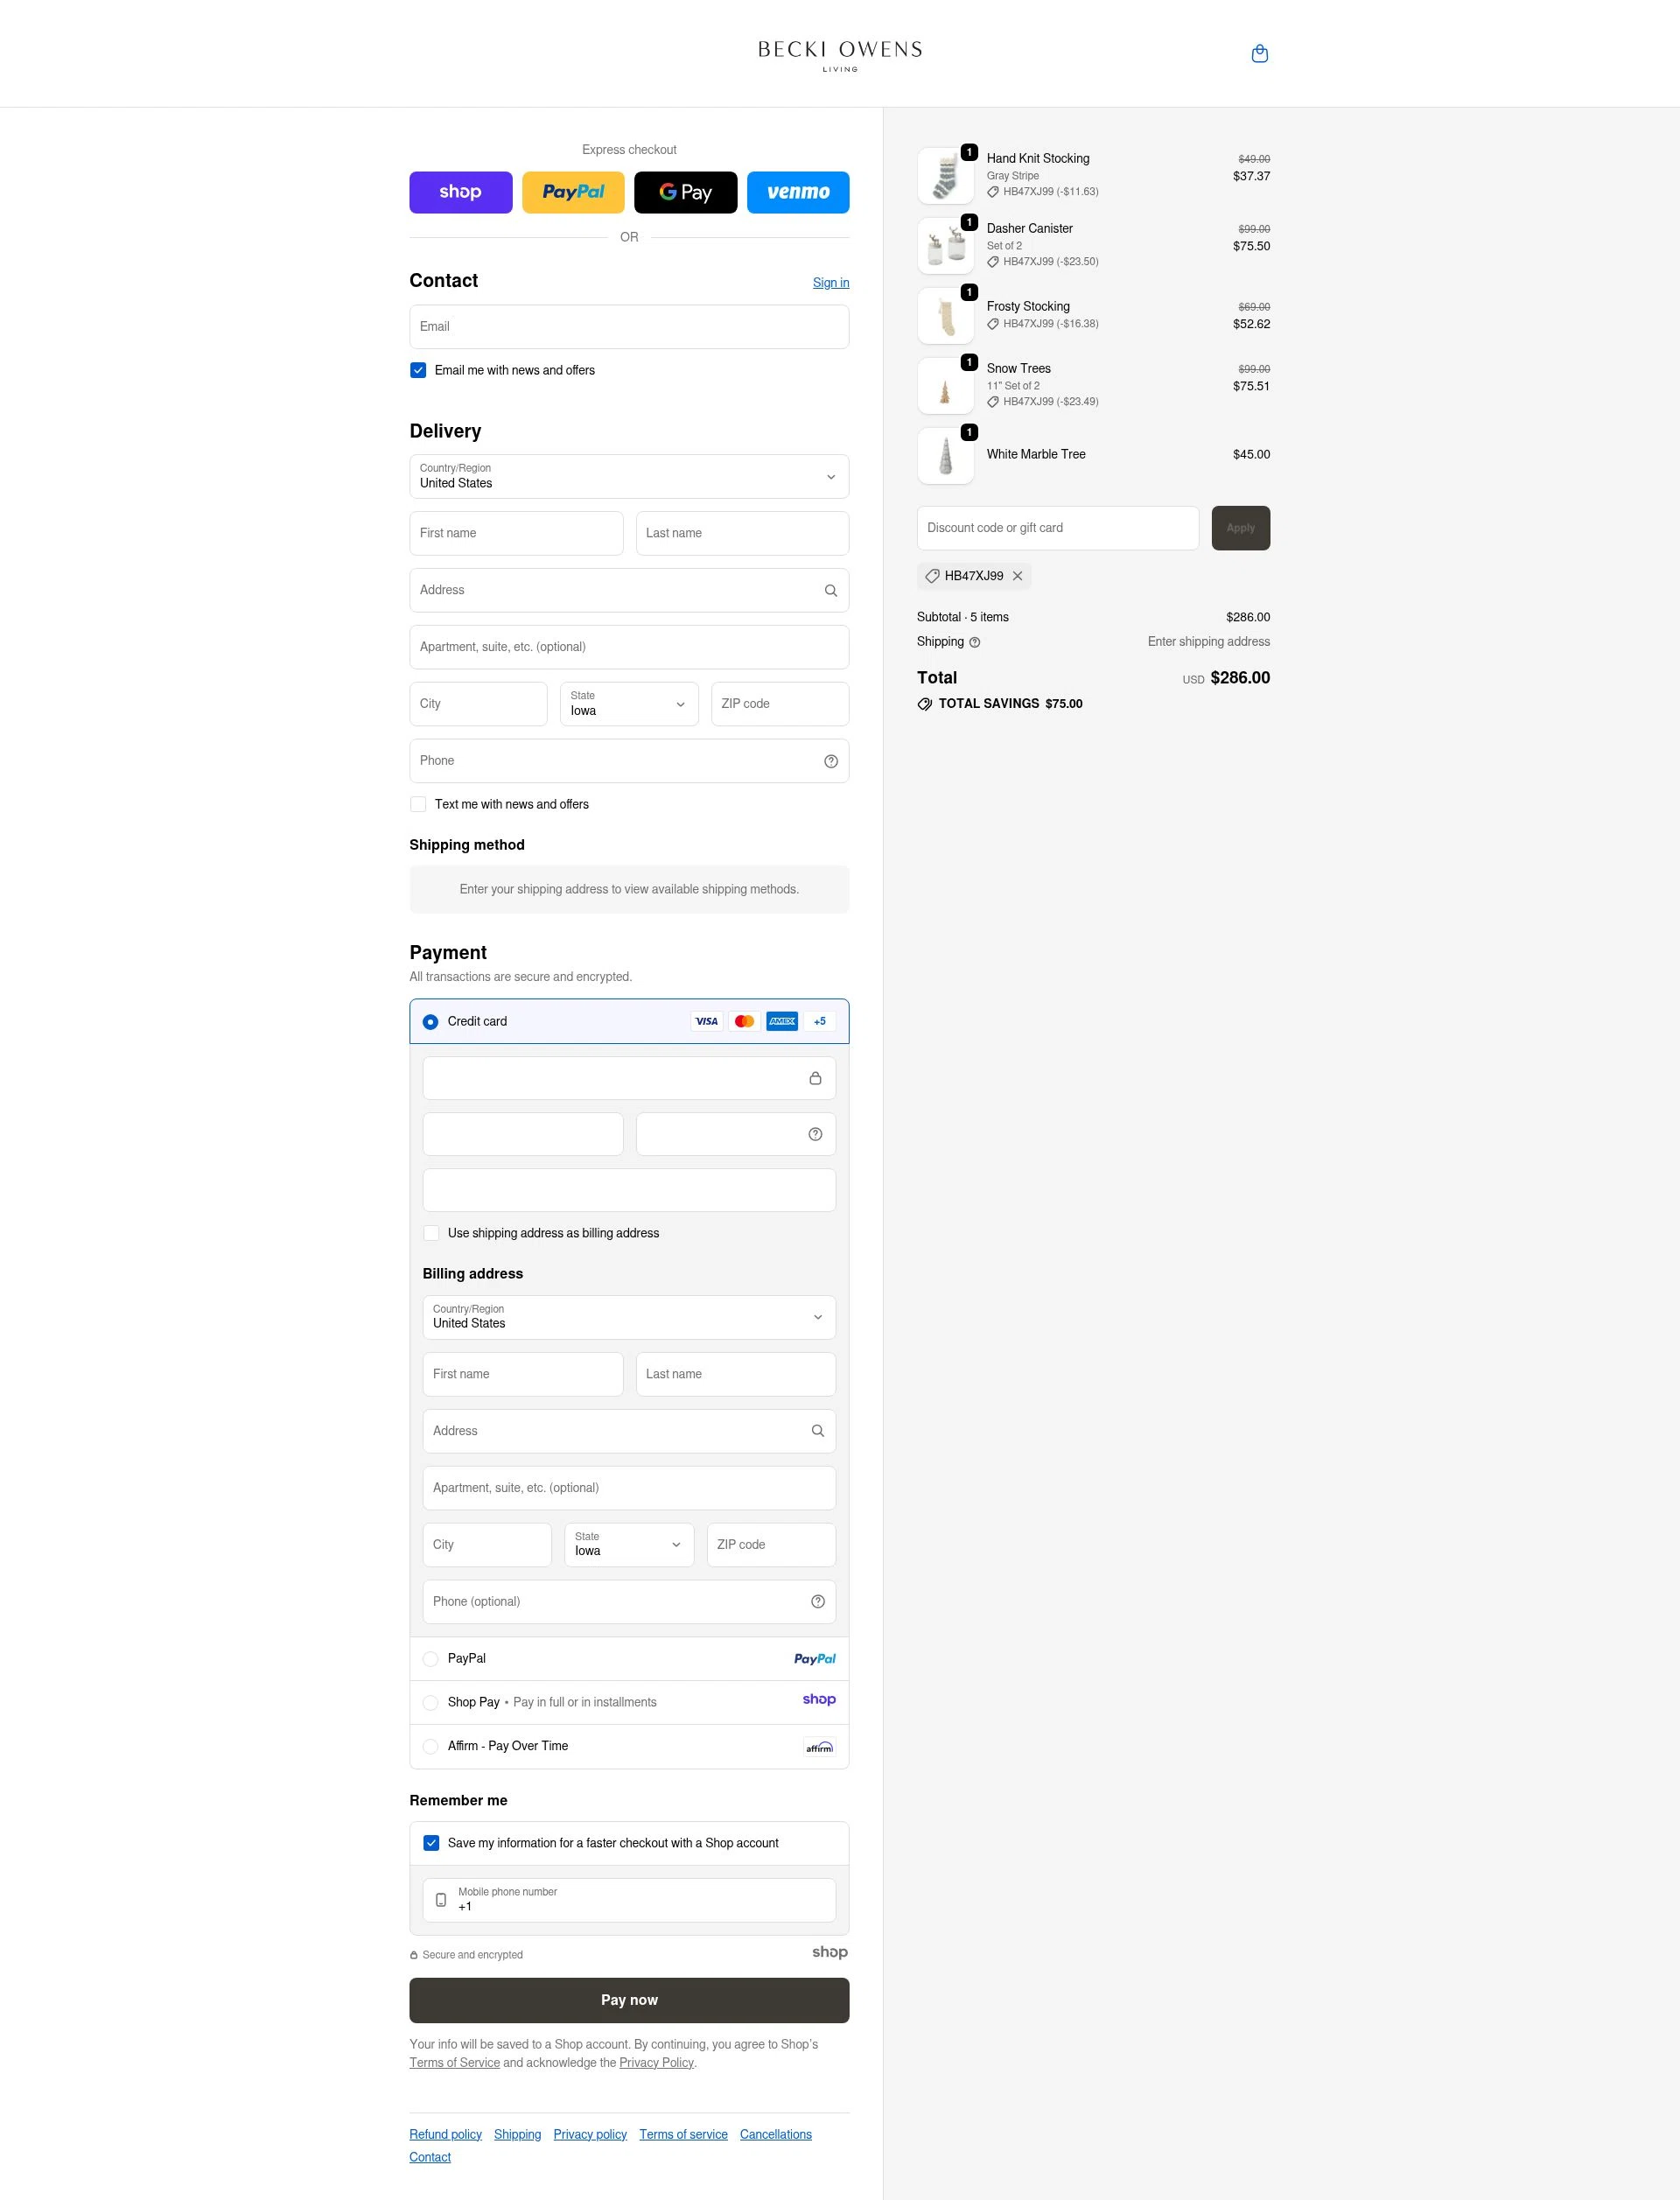The height and width of the screenshot is (2200, 1680).
Task: Select the Affirm - Pay Over Time option
Action: coord(430,1746)
